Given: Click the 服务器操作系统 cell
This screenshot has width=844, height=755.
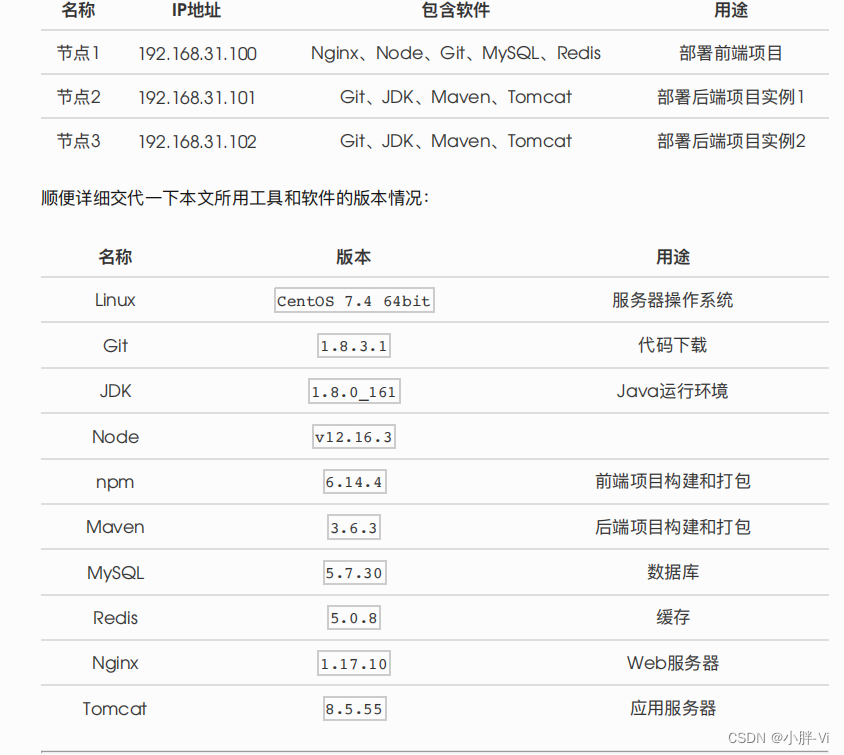Looking at the screenshot, I should [x=673, y=300].
